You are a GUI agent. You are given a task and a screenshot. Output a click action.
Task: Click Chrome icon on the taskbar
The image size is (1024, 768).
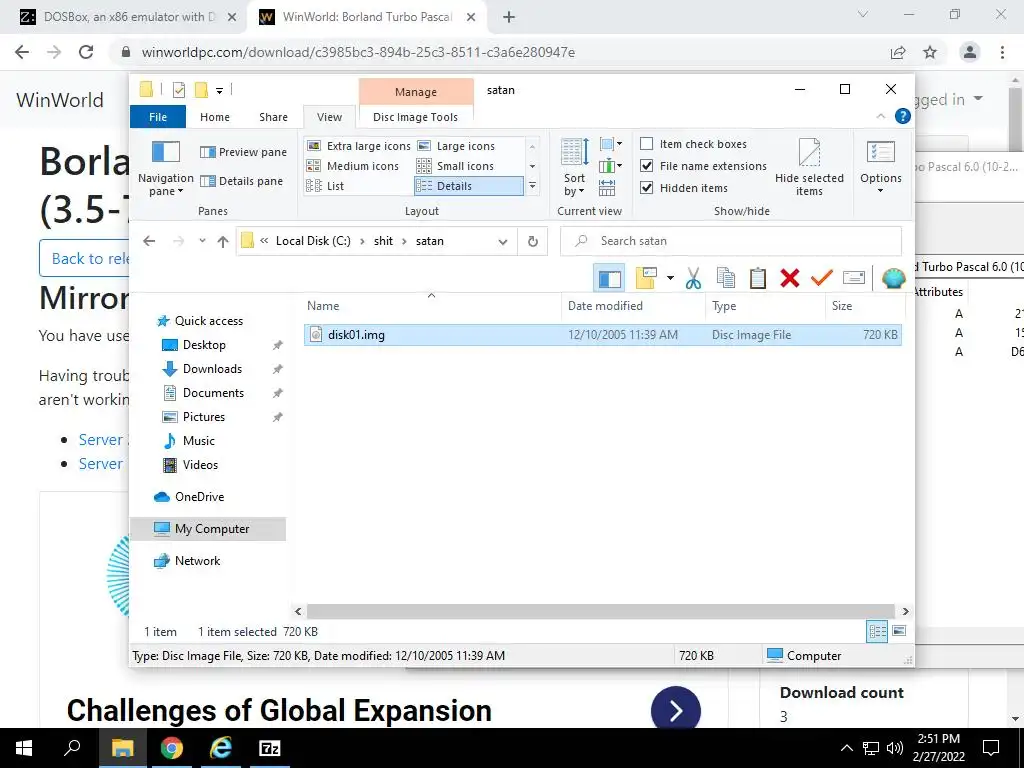pos(172,748)
